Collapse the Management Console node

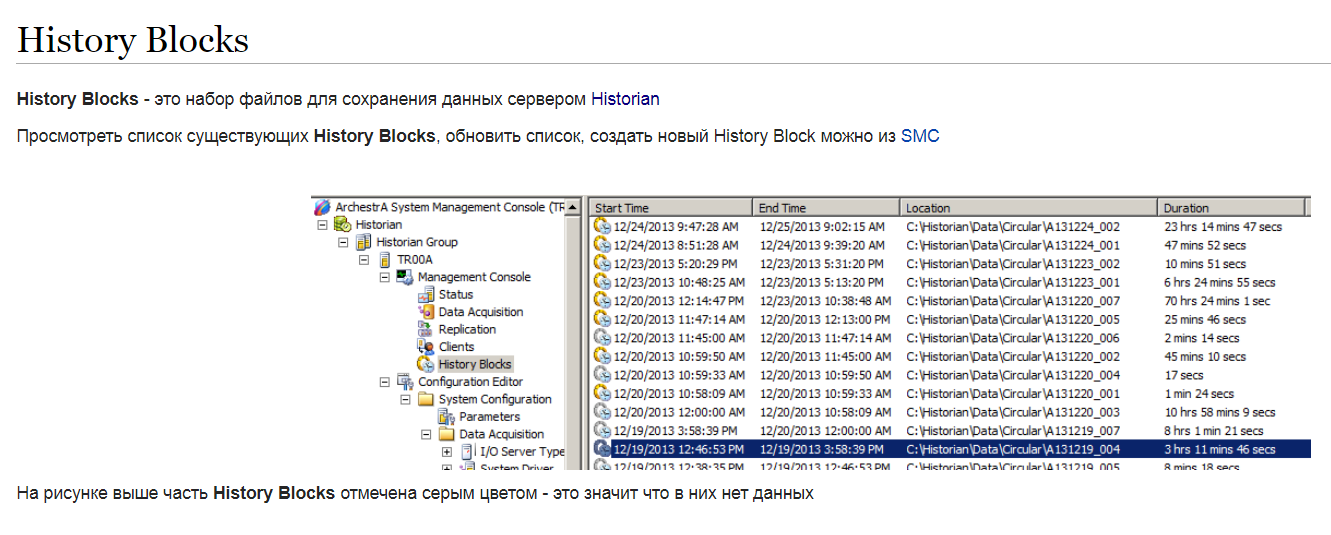point(385,278)
